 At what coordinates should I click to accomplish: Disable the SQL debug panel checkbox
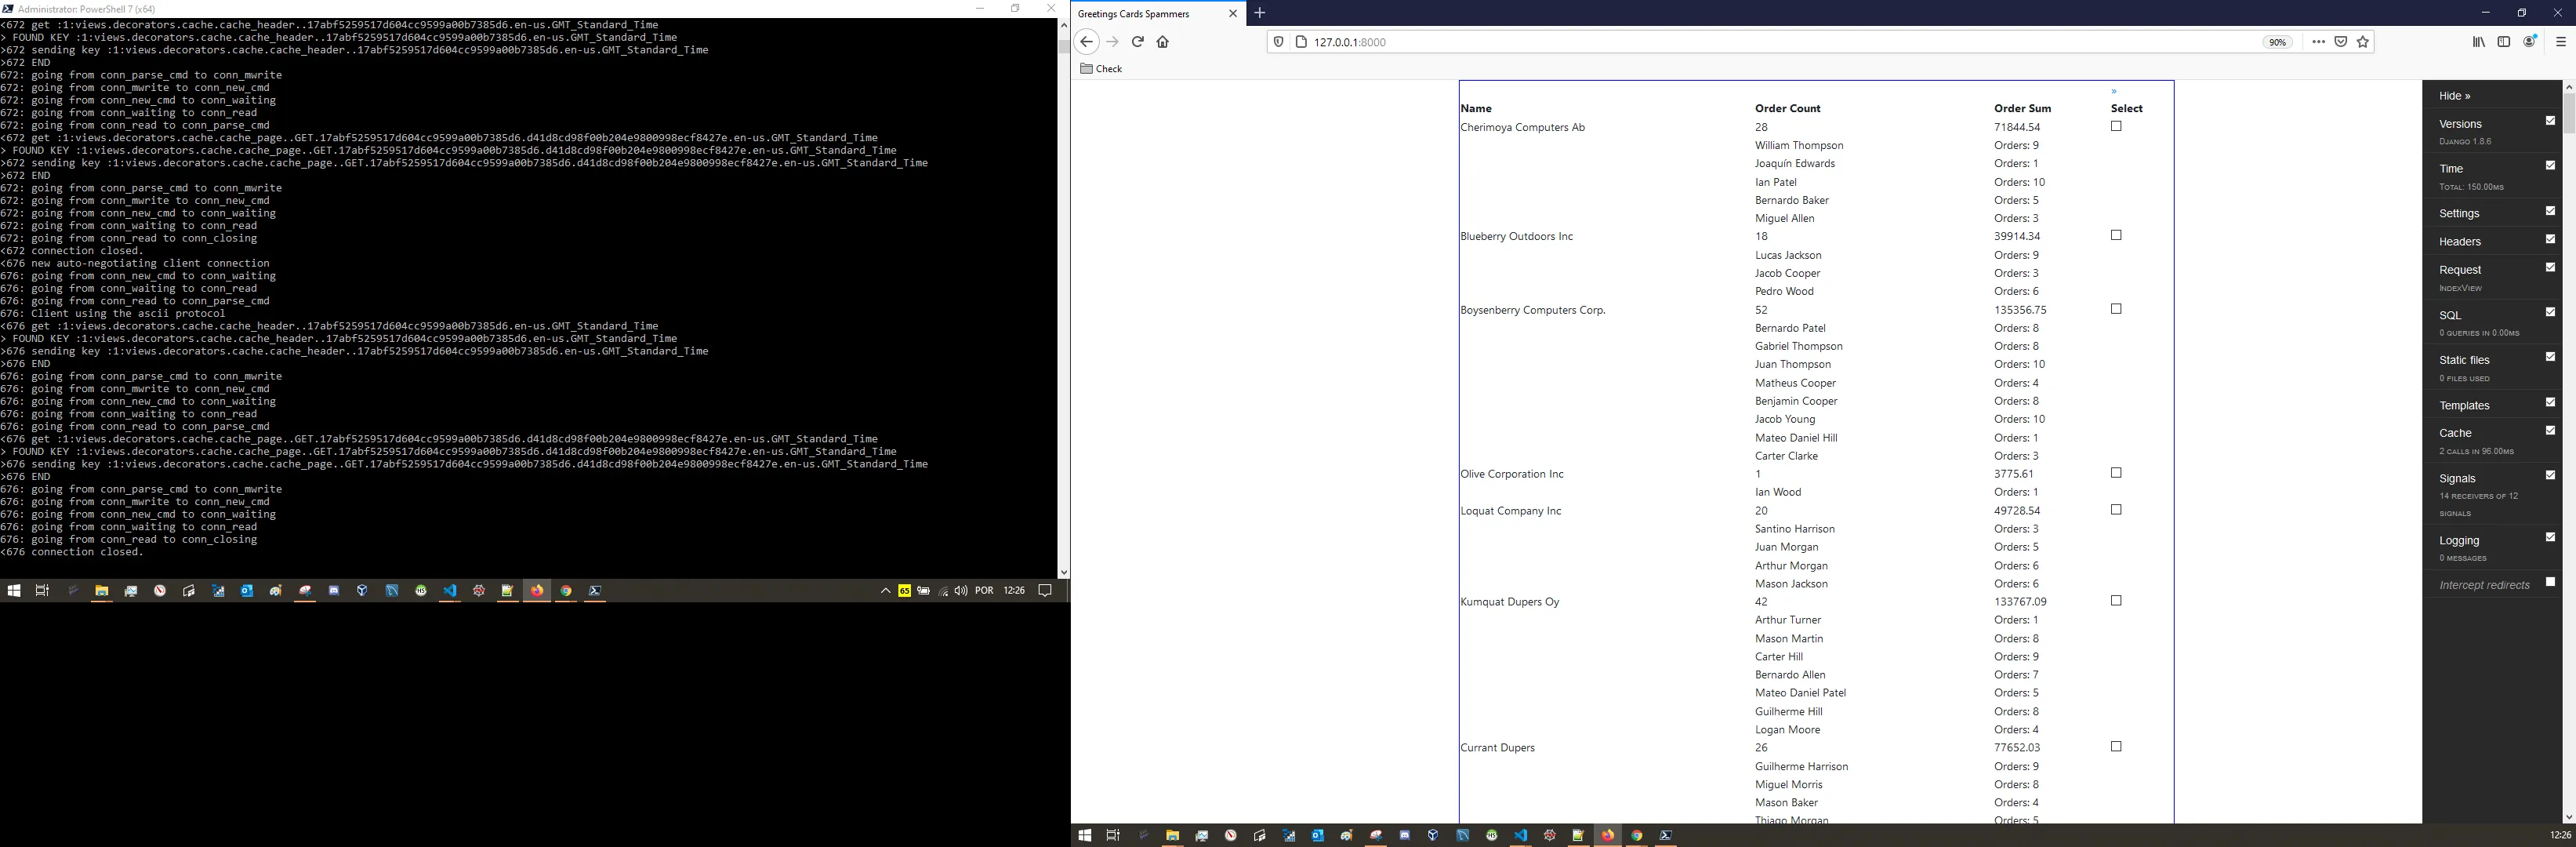coord(2550,312)
